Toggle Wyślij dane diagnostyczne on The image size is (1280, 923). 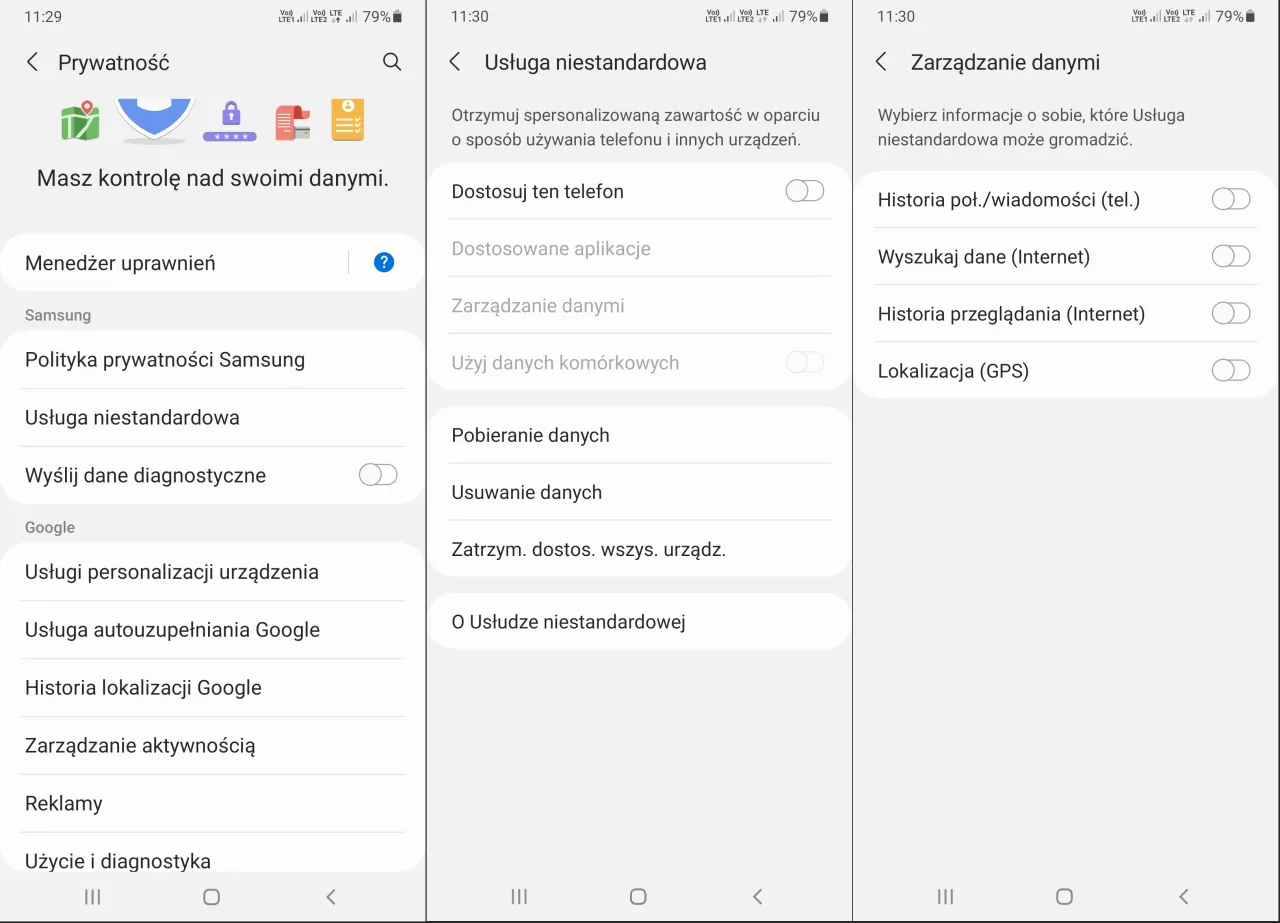378,474
